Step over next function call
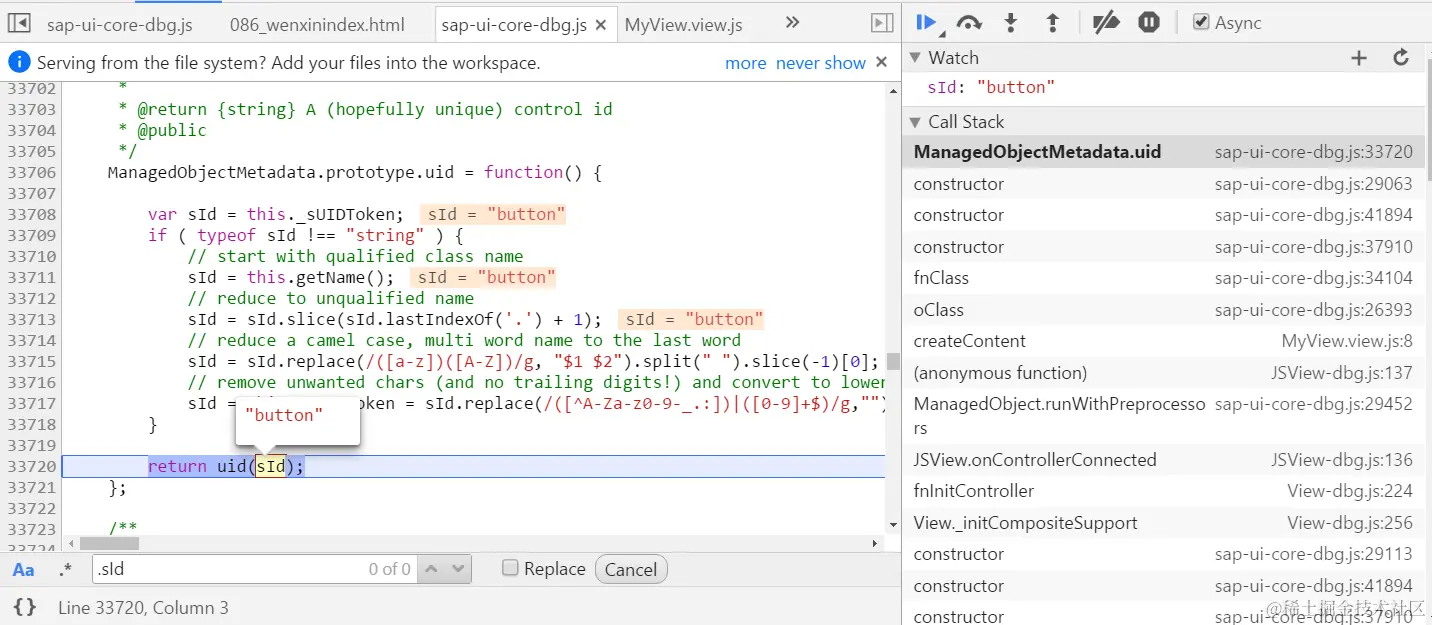 point(968,22)
